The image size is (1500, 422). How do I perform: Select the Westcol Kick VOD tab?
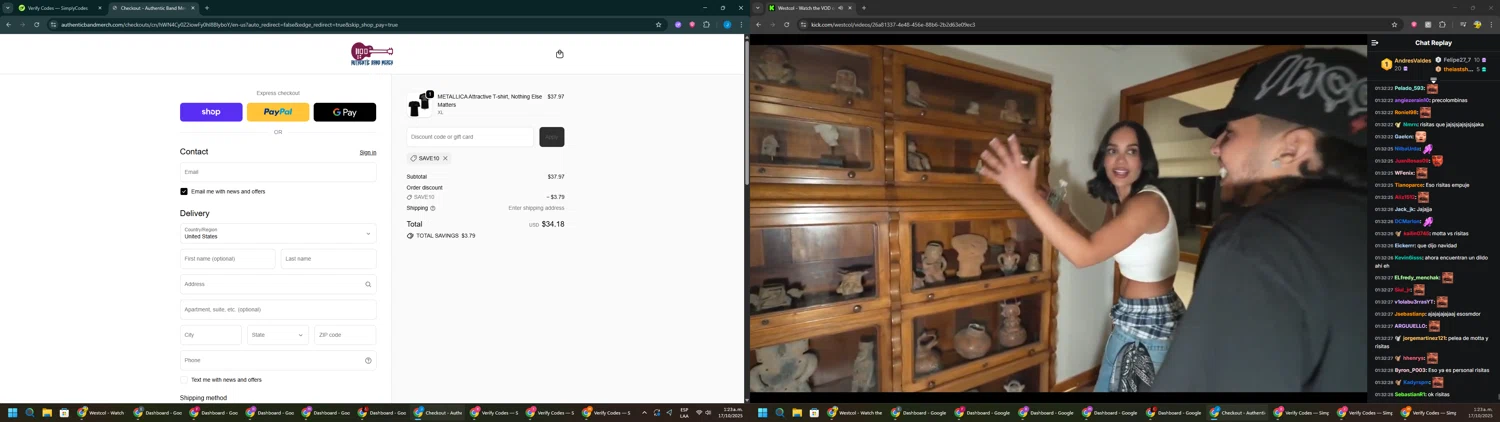pos(805,8)
